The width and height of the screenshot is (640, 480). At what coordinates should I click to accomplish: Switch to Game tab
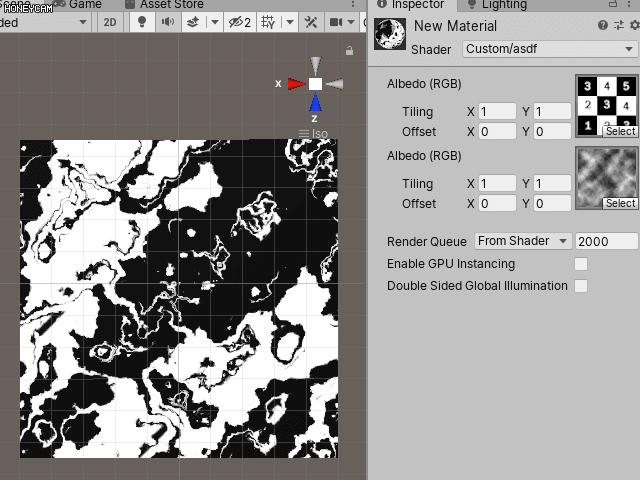(78, 4)
